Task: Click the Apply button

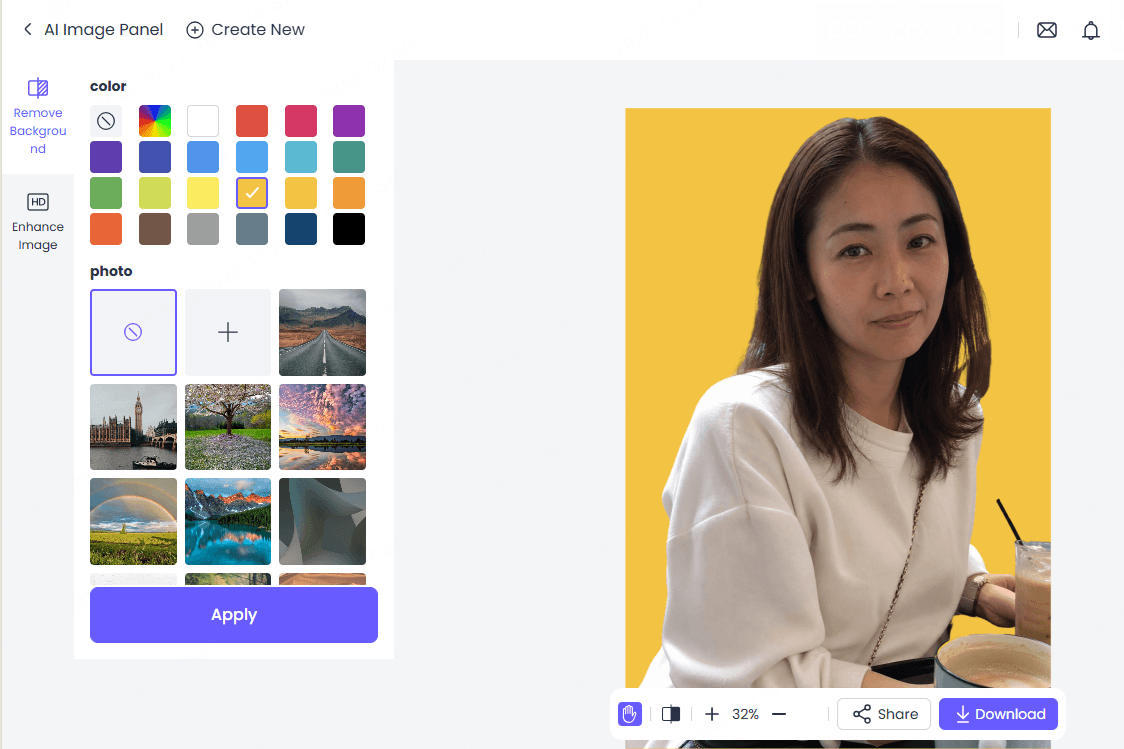Action: (x=234, y=615)
